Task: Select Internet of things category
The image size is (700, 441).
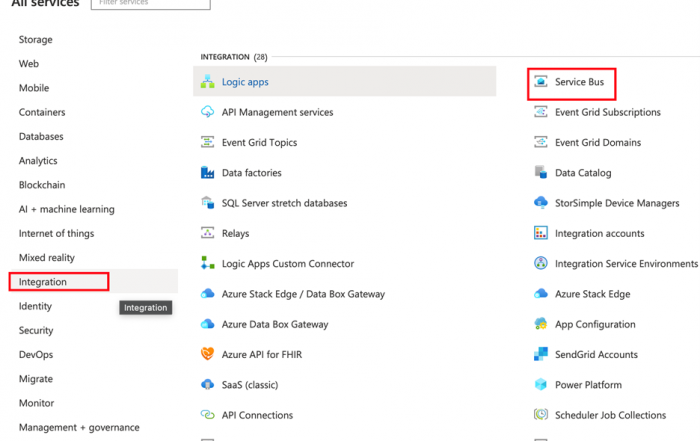Action: tap(56, 233)
